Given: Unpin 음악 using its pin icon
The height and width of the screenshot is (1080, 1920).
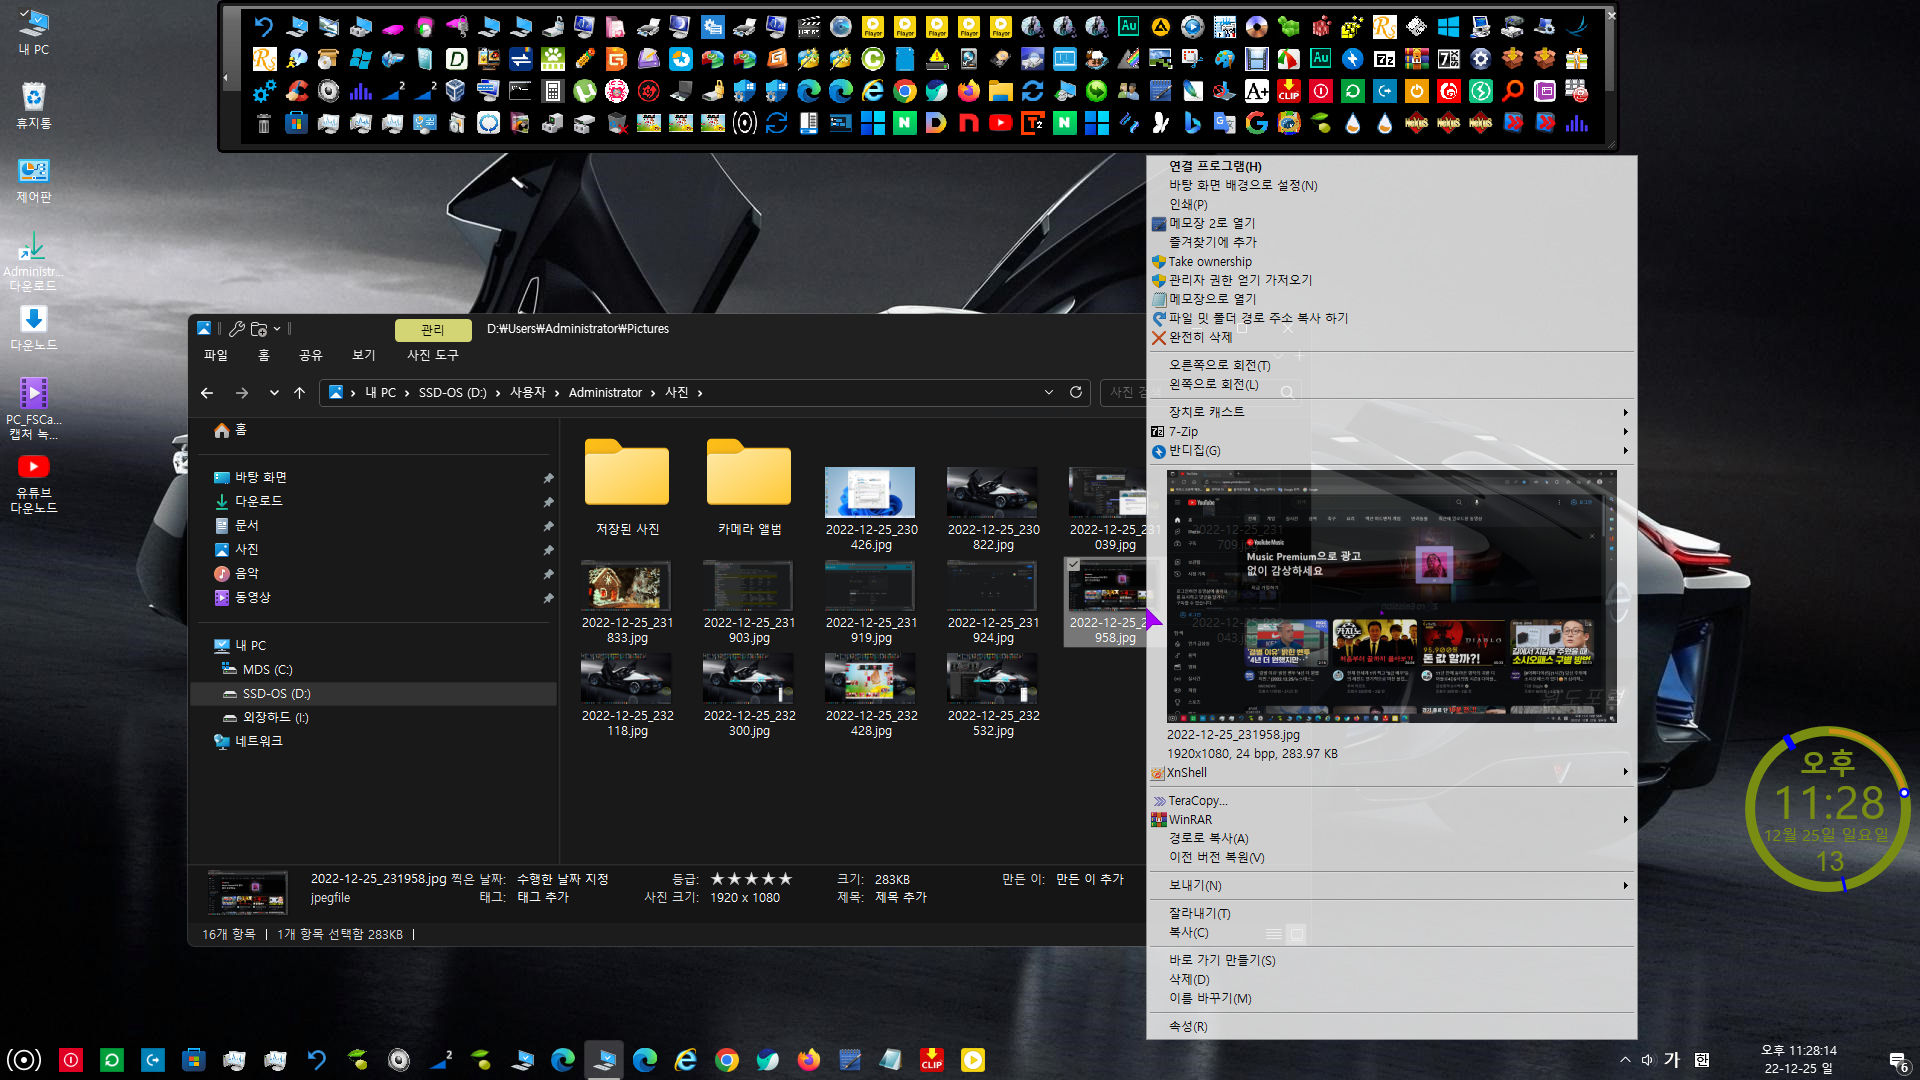Looking at the screenshot, I should pos(548,574).
